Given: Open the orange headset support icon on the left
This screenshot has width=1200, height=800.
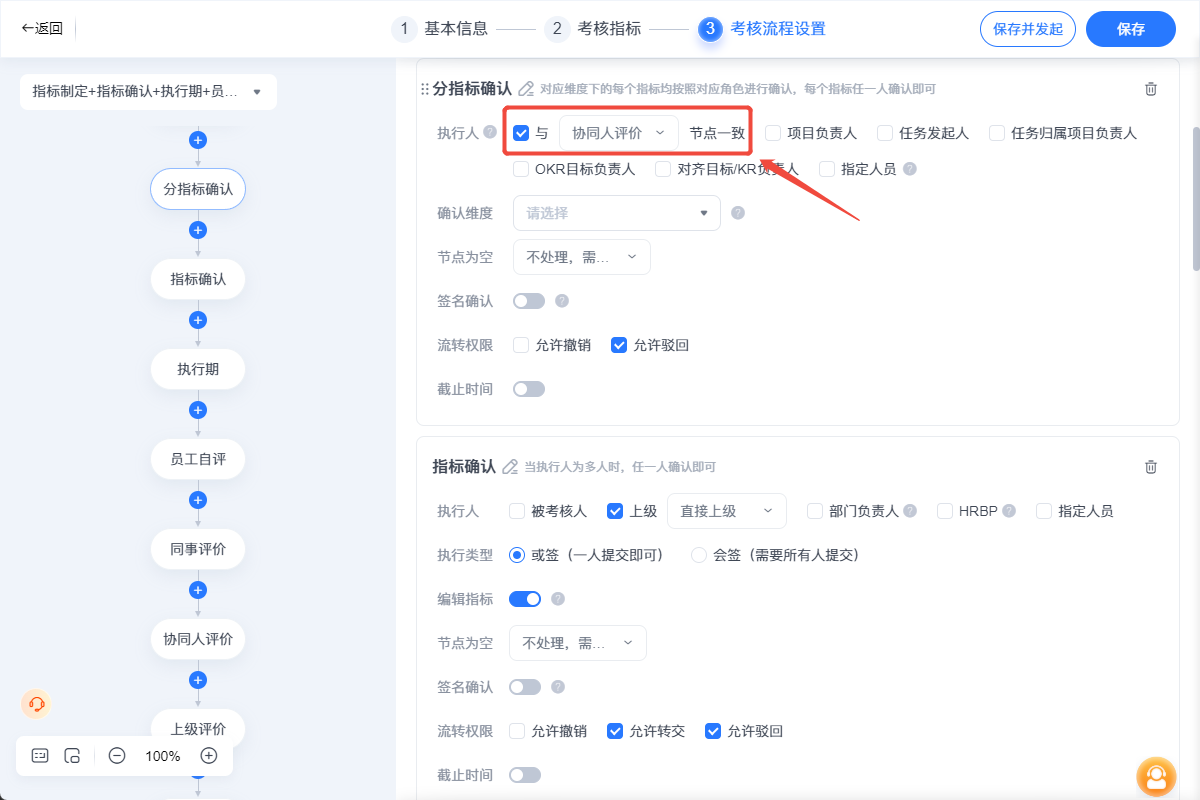Looking at the screenshot, I should 37,704.
